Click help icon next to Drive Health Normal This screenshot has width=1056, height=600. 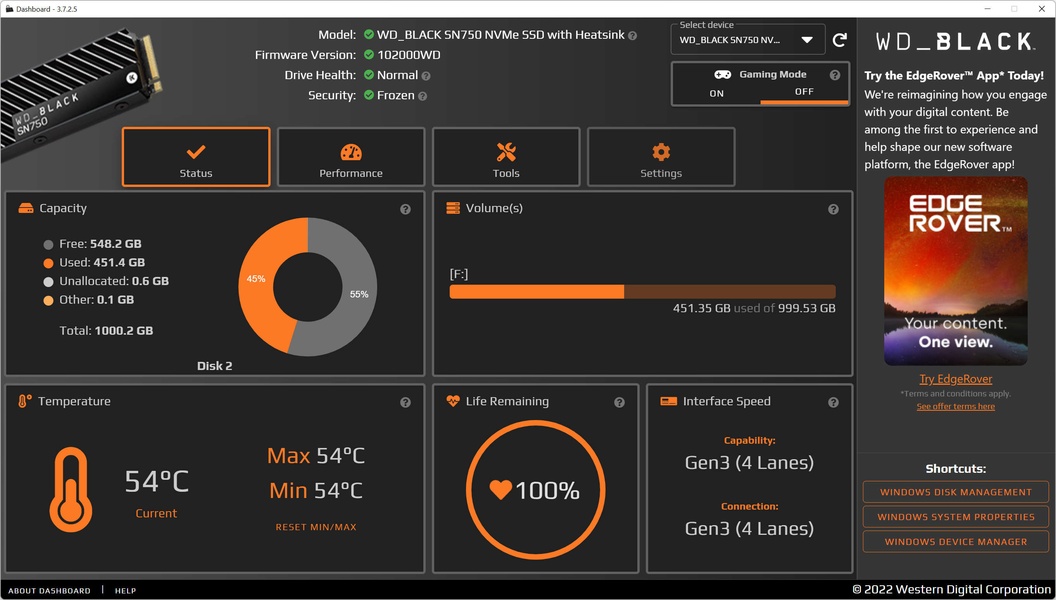426,76
